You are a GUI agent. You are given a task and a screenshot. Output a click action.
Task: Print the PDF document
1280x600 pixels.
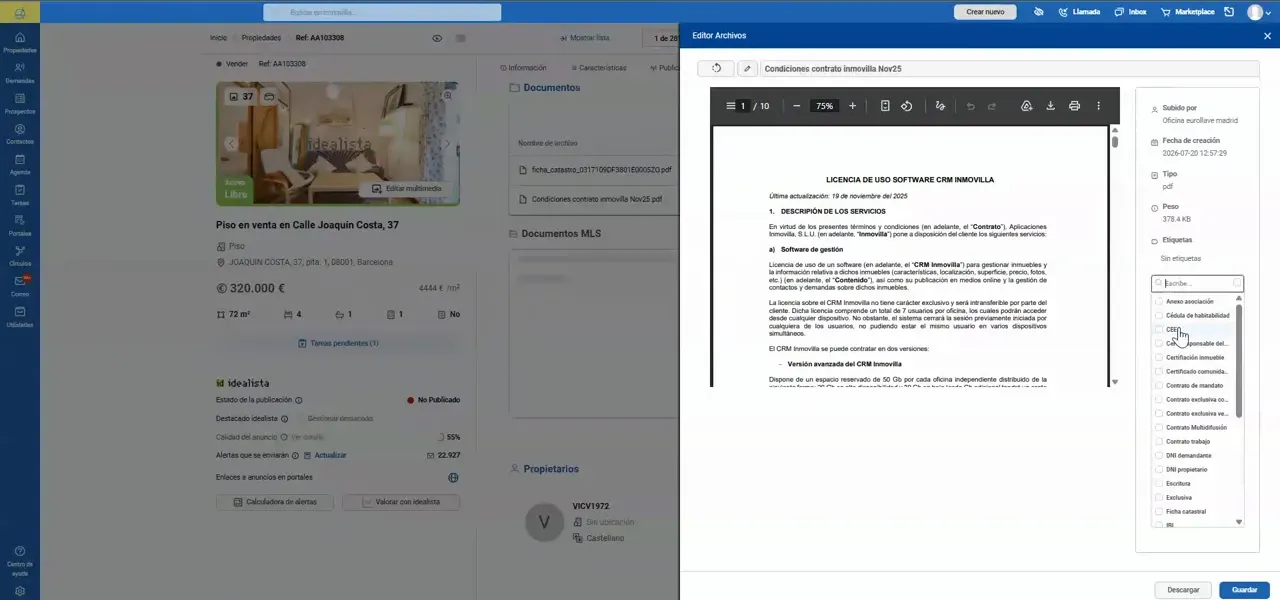tap(1074, 106)
